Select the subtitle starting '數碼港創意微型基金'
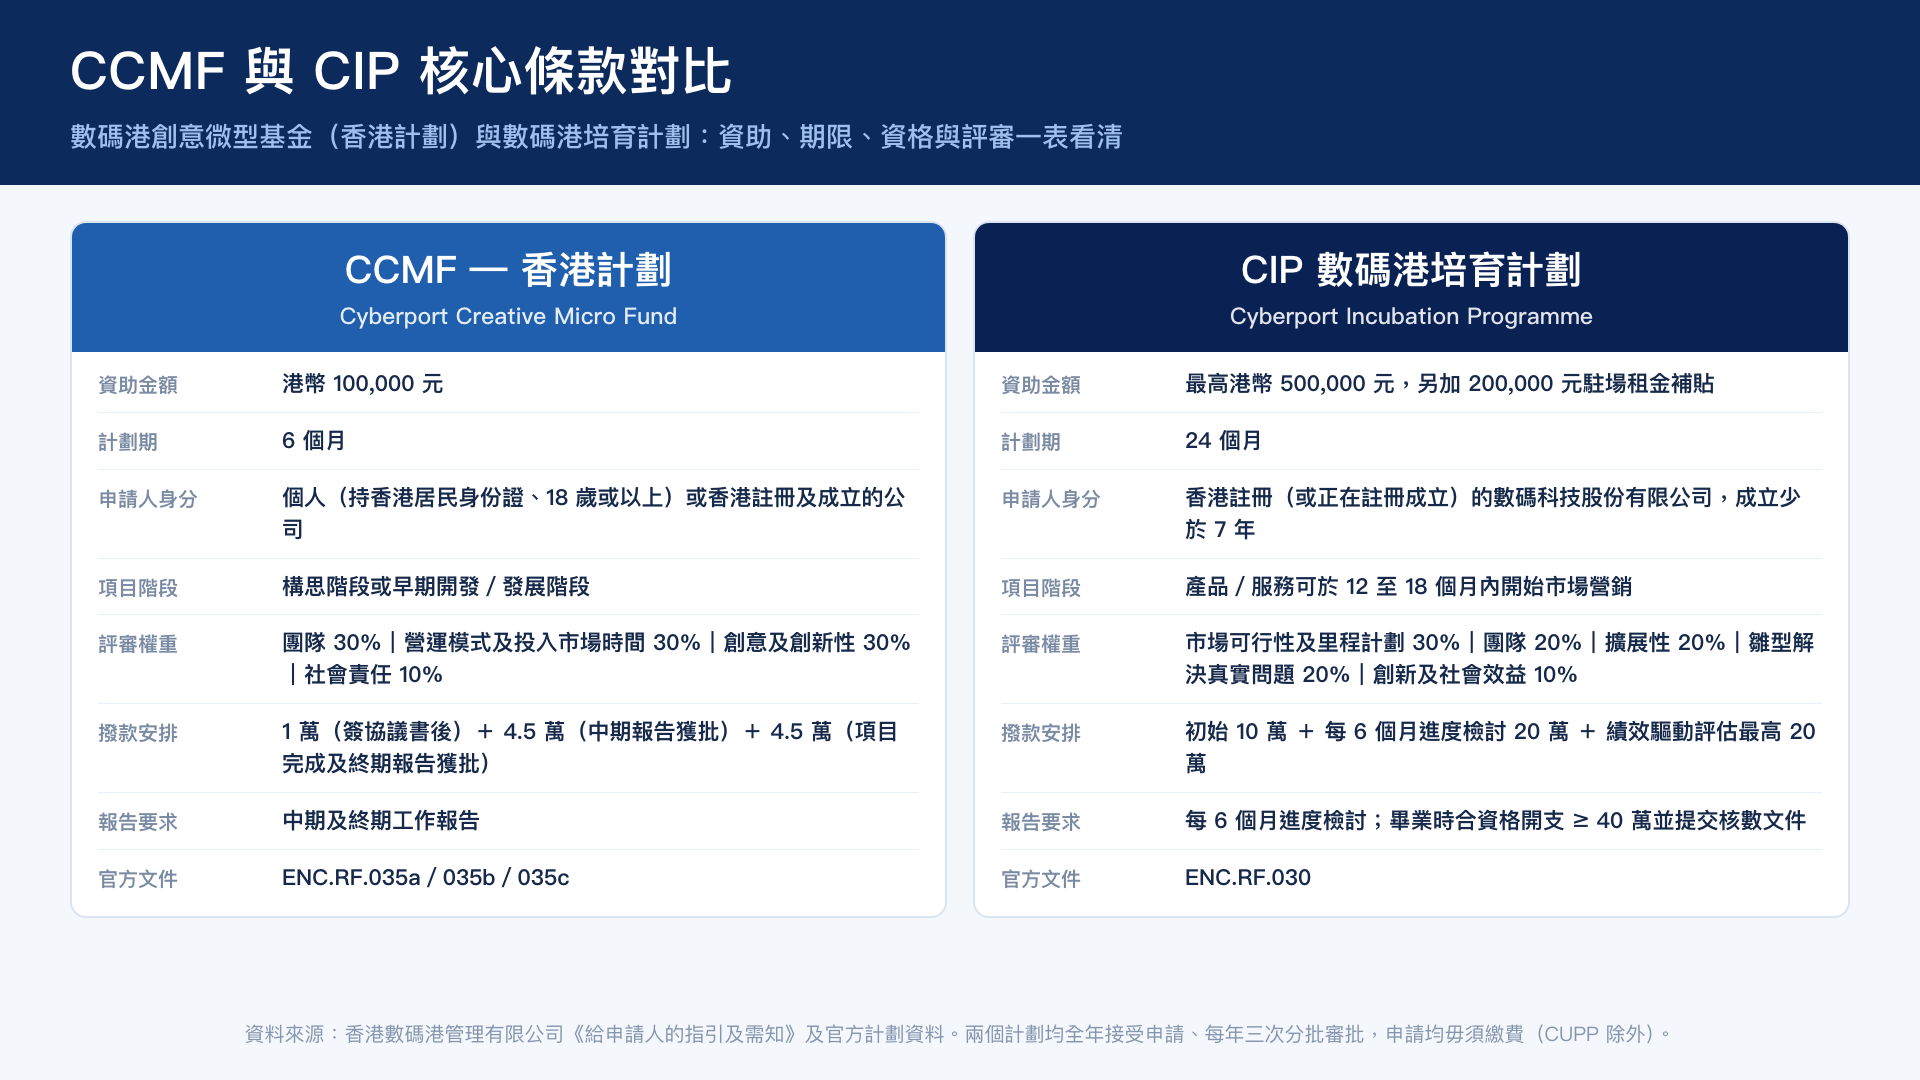The image size is (1920, 1080). [x=596, y=137]
